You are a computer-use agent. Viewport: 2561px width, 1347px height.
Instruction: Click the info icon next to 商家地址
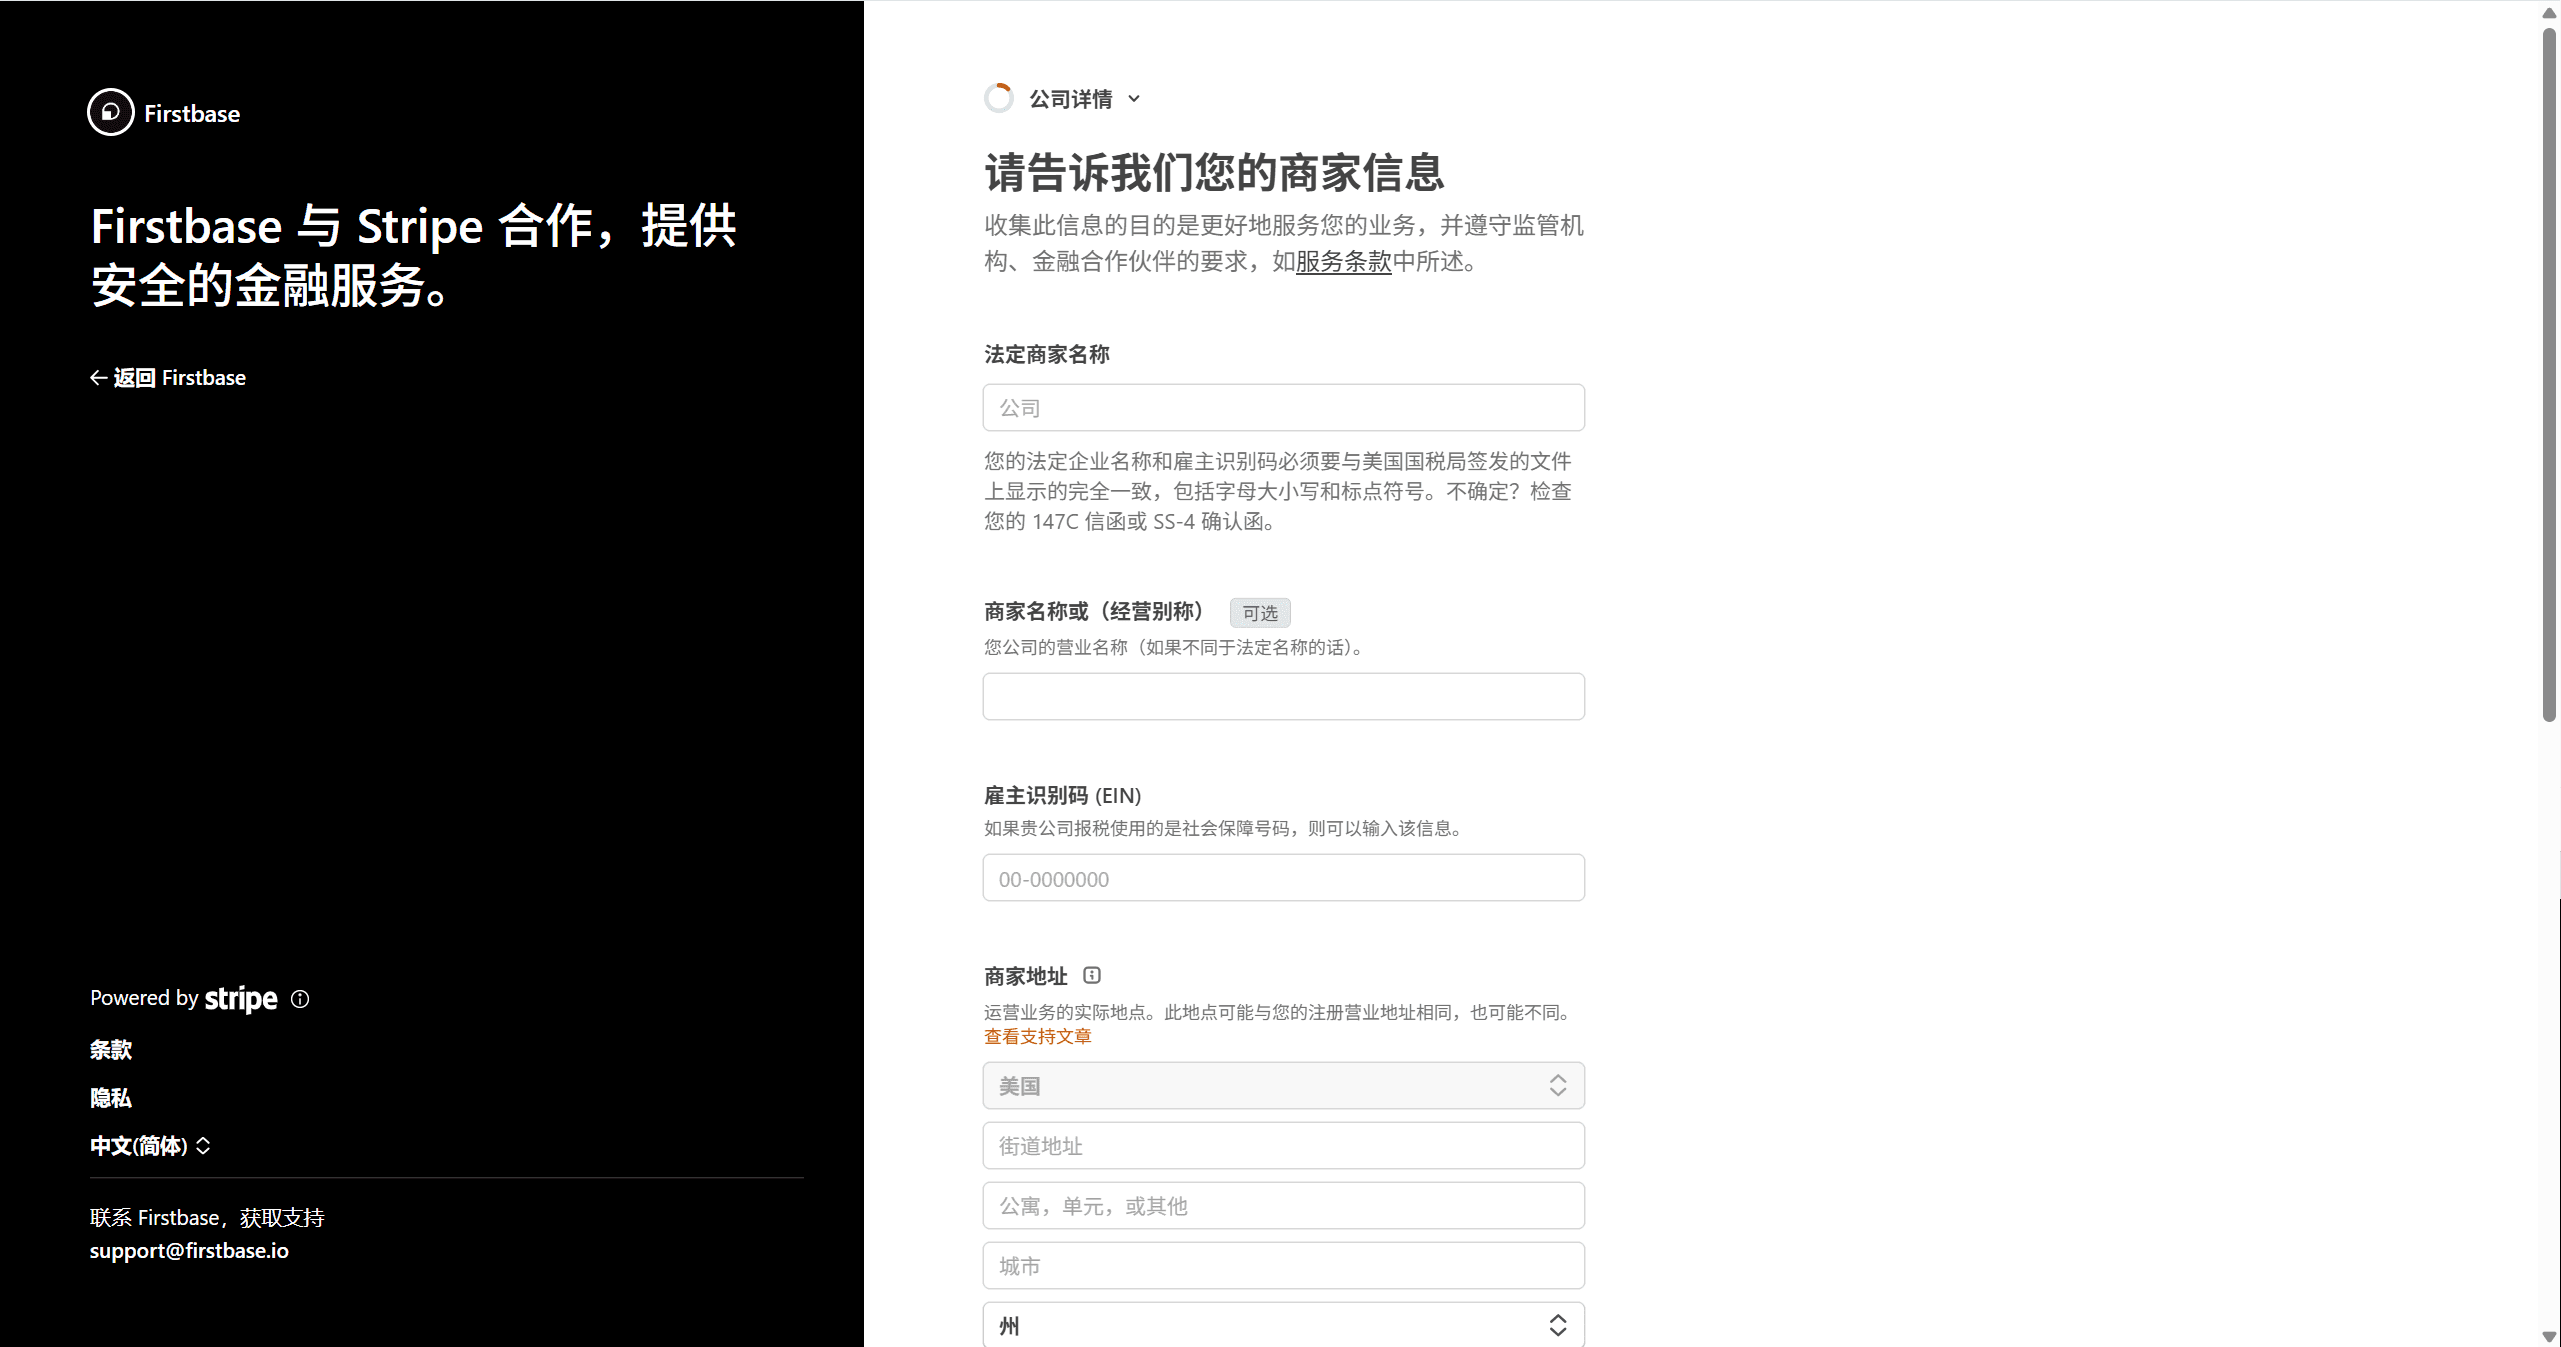(x=1092, y=975)
